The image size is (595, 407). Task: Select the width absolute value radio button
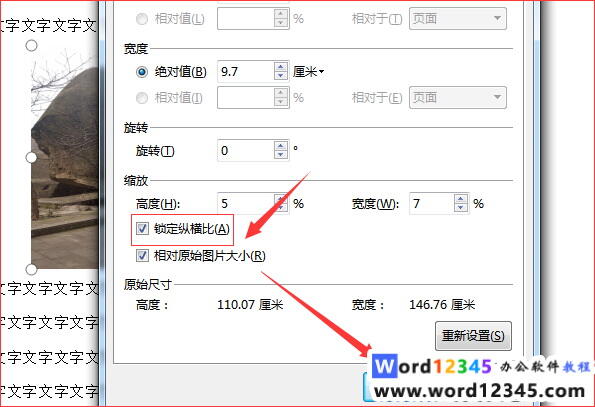pyautogui.click(x=142, y=72)
